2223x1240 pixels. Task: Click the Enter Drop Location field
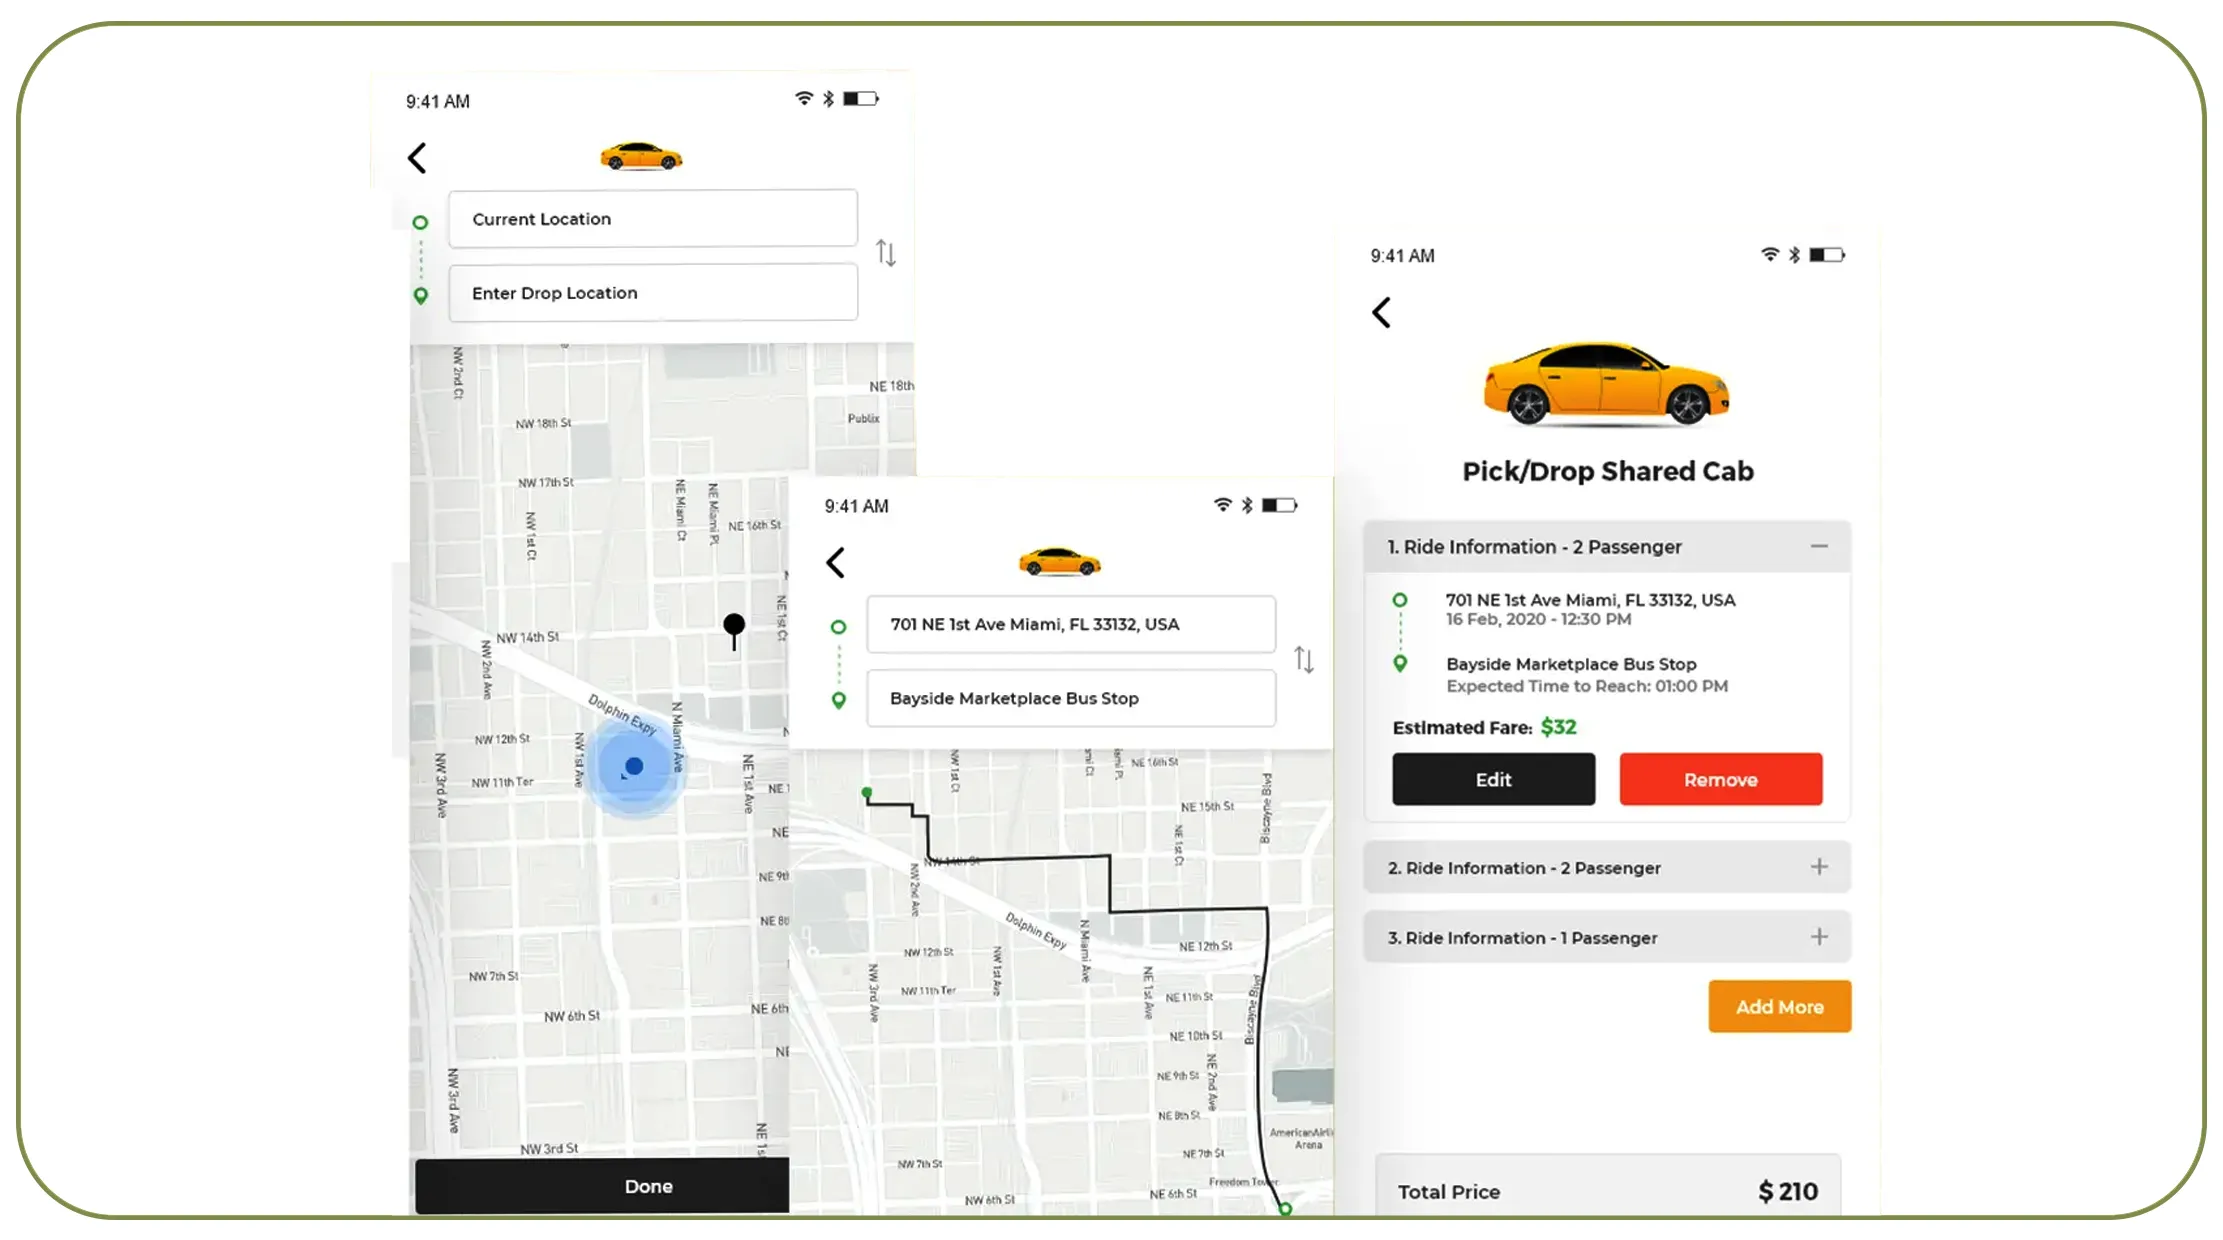tap(653, 292)
